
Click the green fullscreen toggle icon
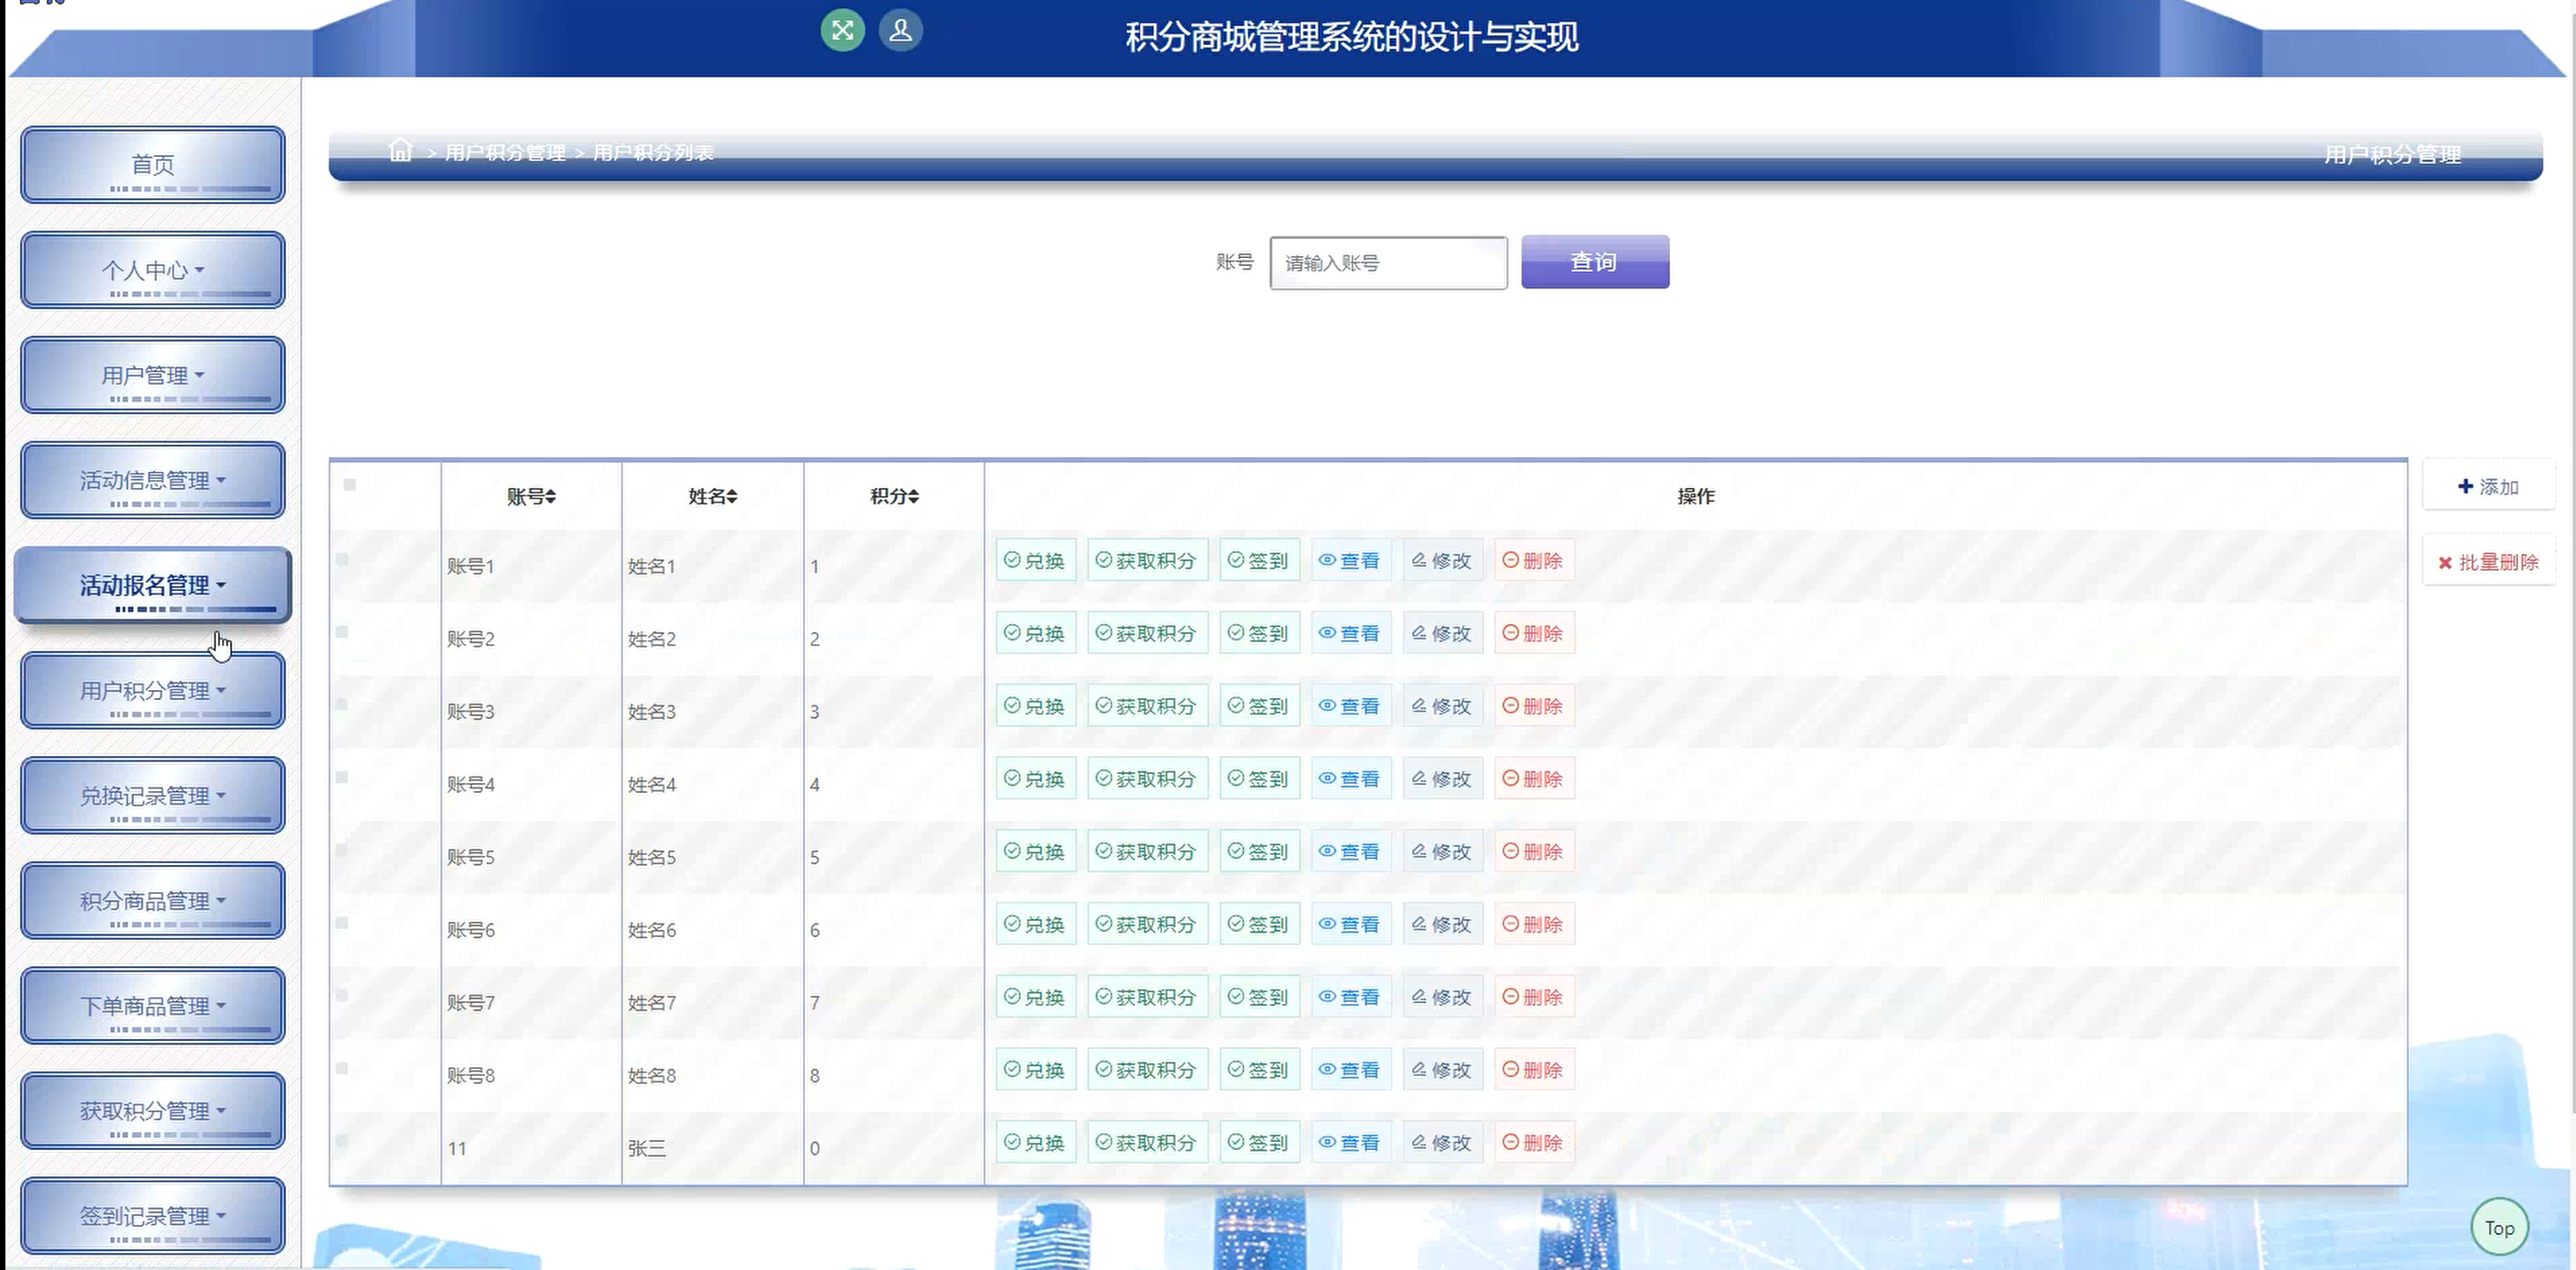(842, 30)
